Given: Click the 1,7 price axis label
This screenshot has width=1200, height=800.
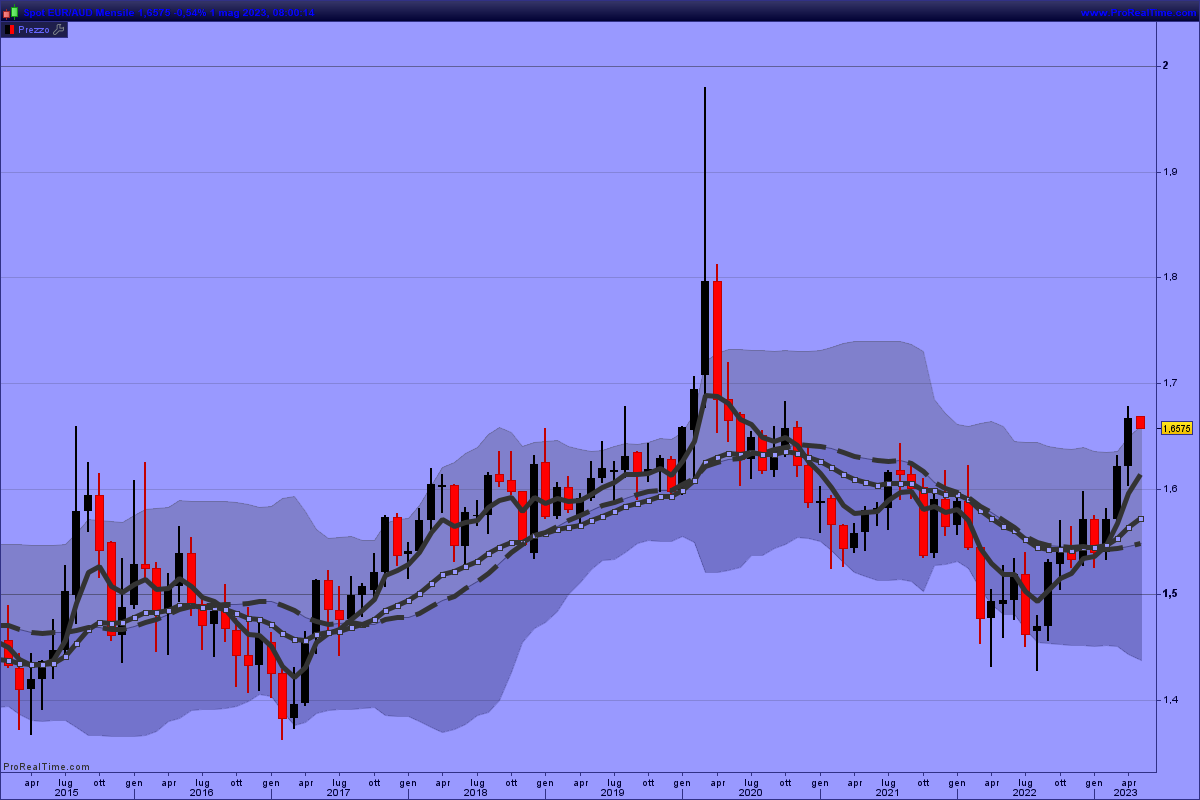Looking at the screenshot, I should 1168,383.
